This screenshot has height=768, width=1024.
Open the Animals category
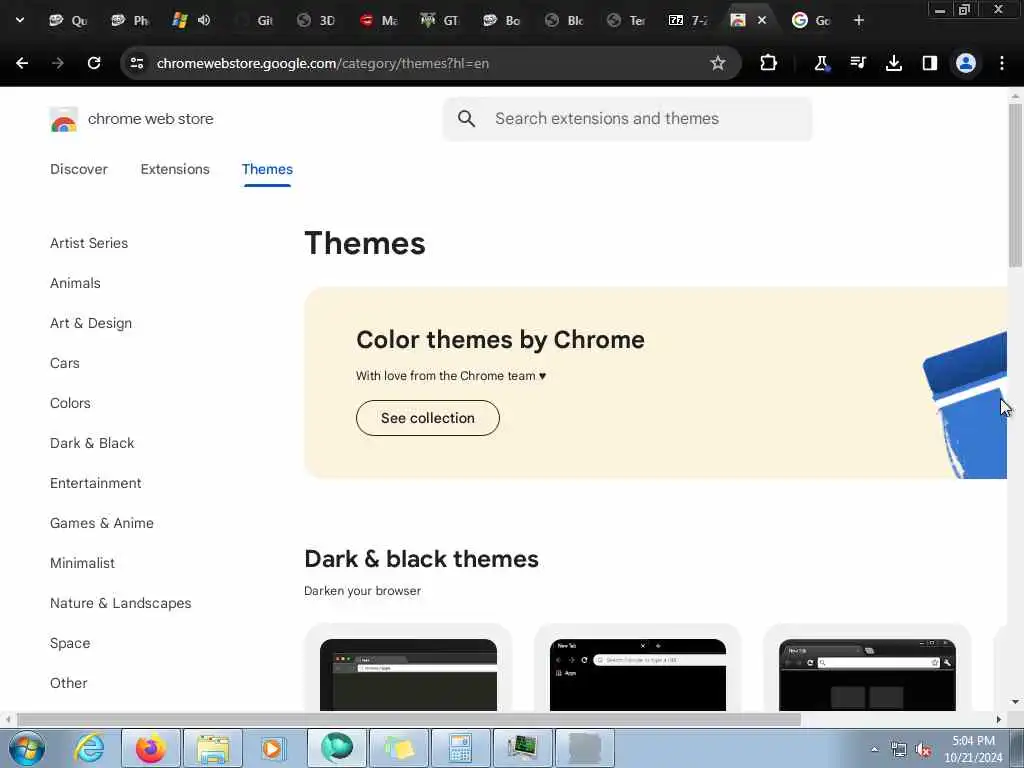(75, 283)
